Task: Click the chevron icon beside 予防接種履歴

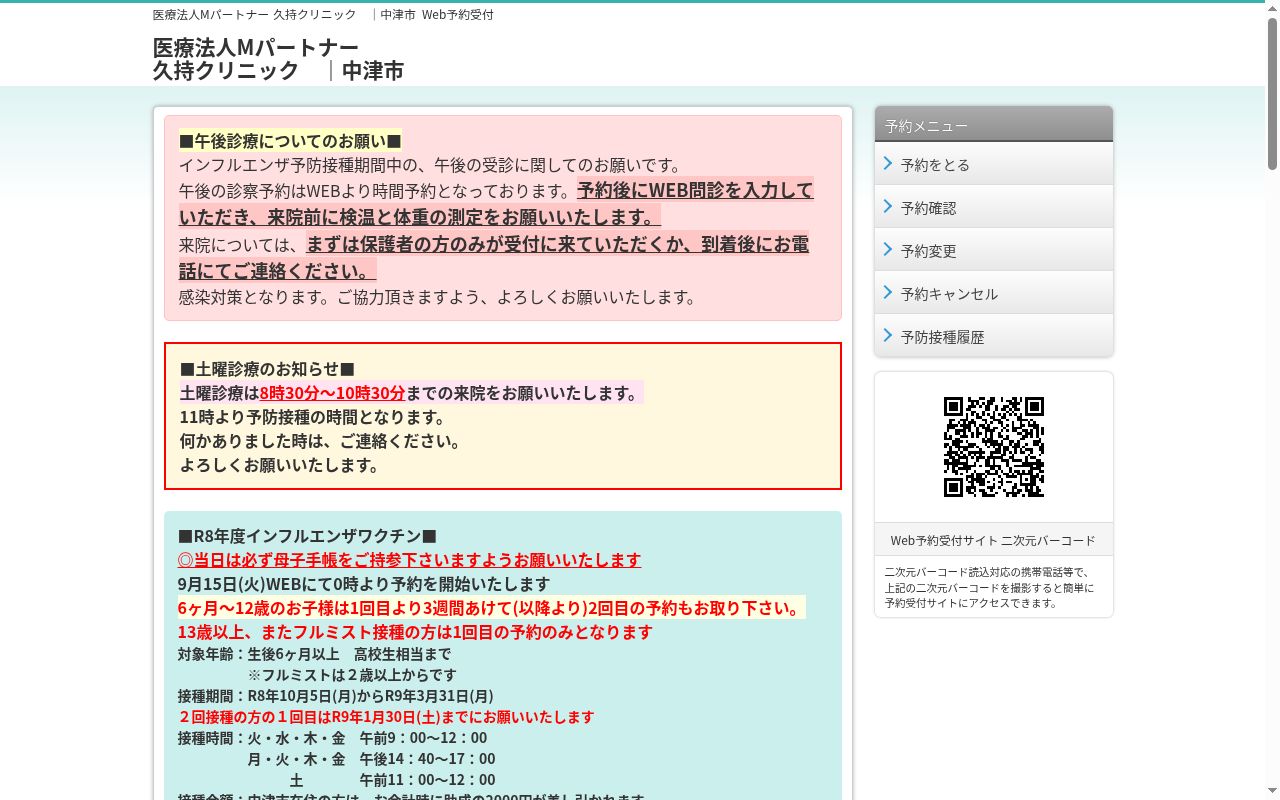Action: click(887, 335)
